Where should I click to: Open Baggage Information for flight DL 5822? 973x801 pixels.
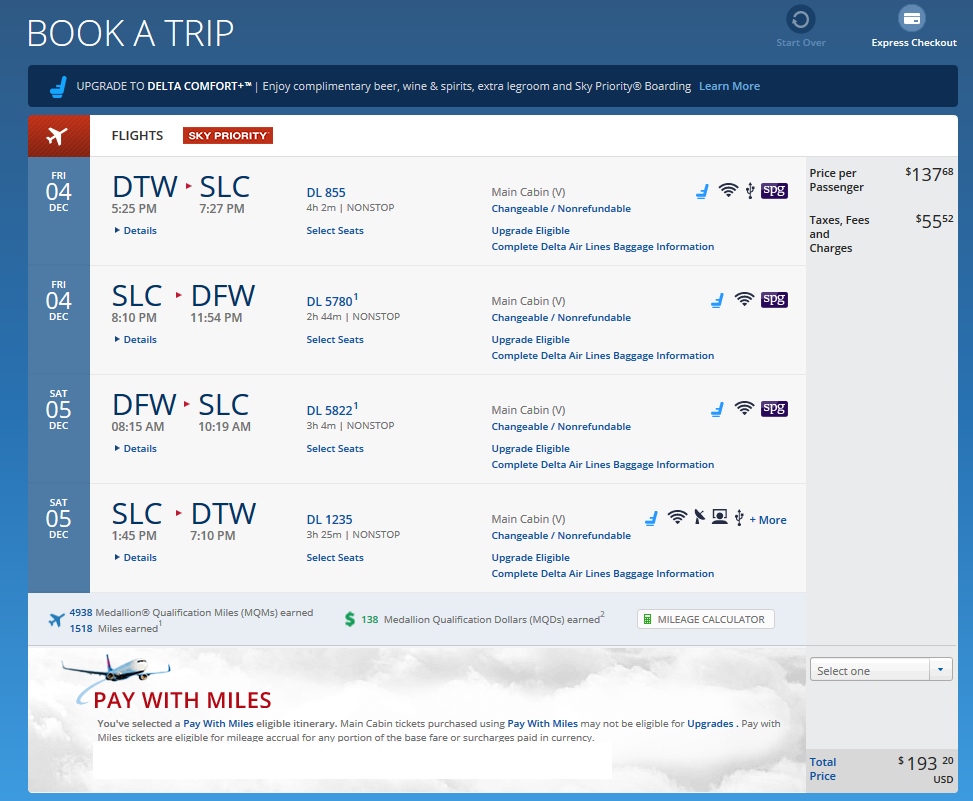tap(602, 465)
